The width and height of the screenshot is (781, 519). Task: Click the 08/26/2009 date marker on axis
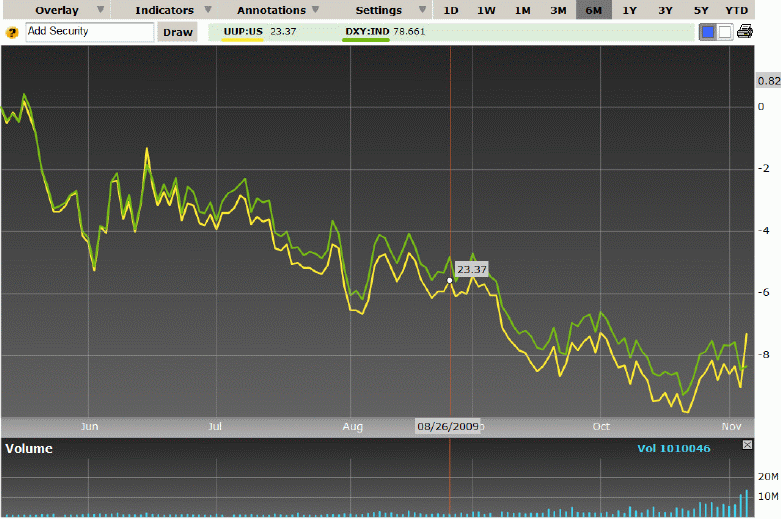click(447, 425)
